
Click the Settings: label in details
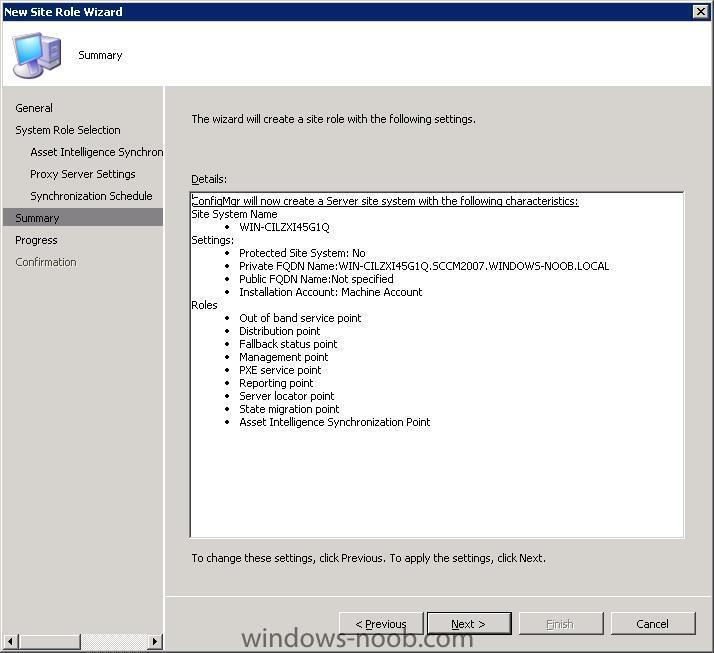(212, 240)
